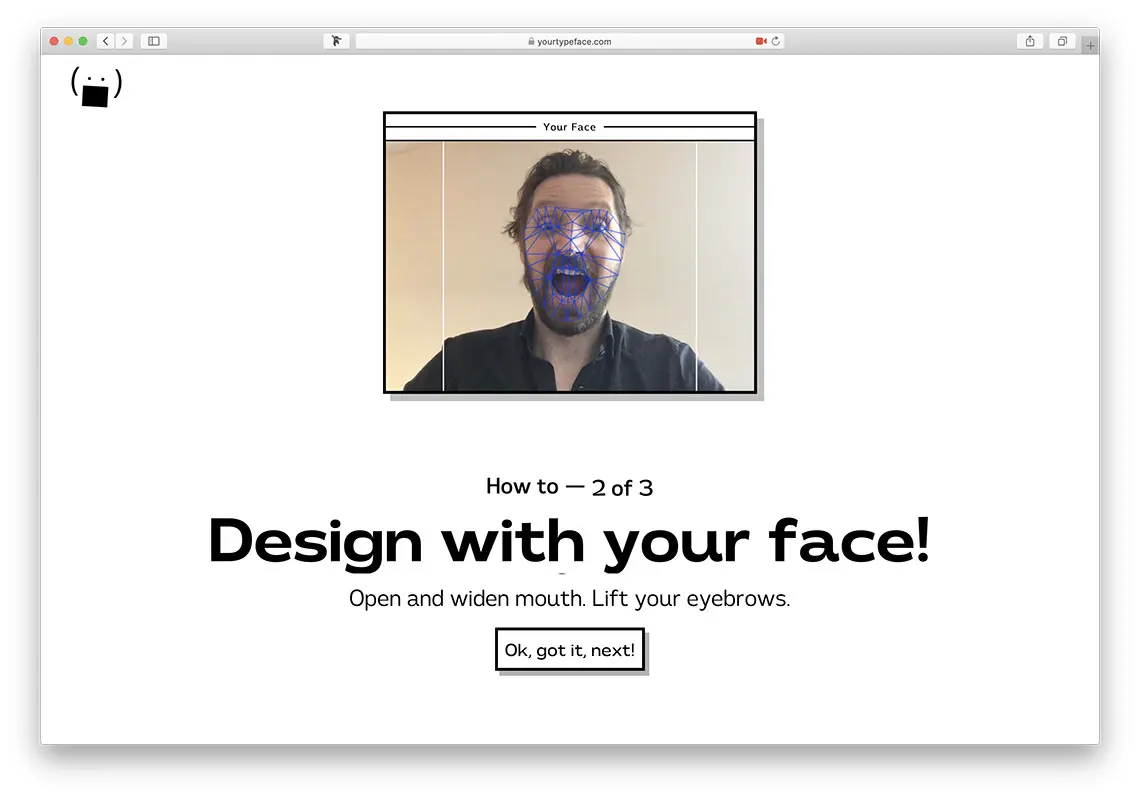The height and width of the screenshot is (798, 1140).
Task: Click the face logo in the page corner
Action: coord(96,87)
